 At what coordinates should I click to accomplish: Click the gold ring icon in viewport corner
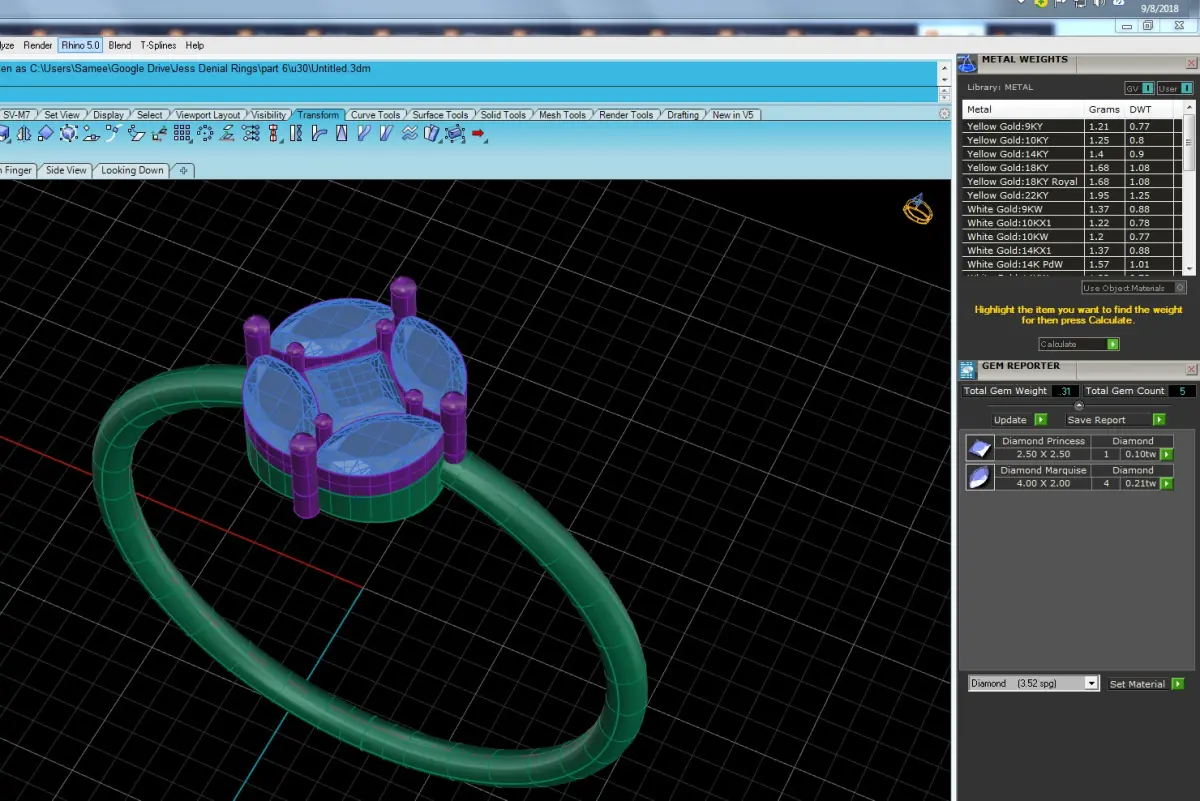[918, 209]
